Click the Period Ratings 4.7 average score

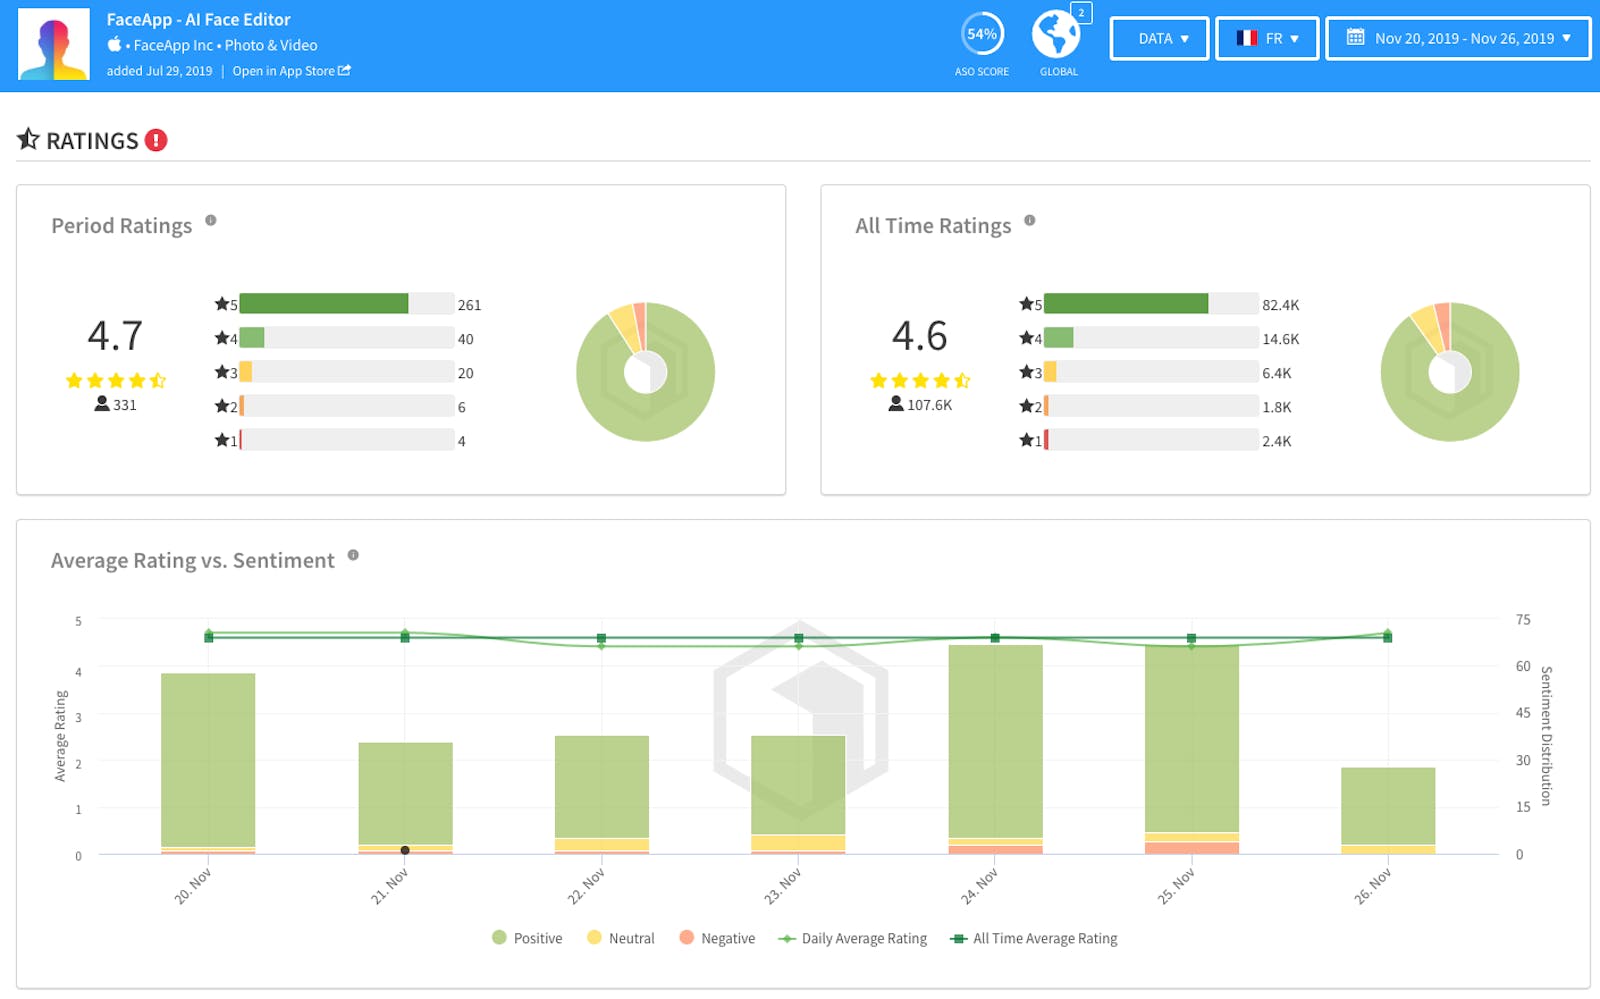tap(115, 336)
